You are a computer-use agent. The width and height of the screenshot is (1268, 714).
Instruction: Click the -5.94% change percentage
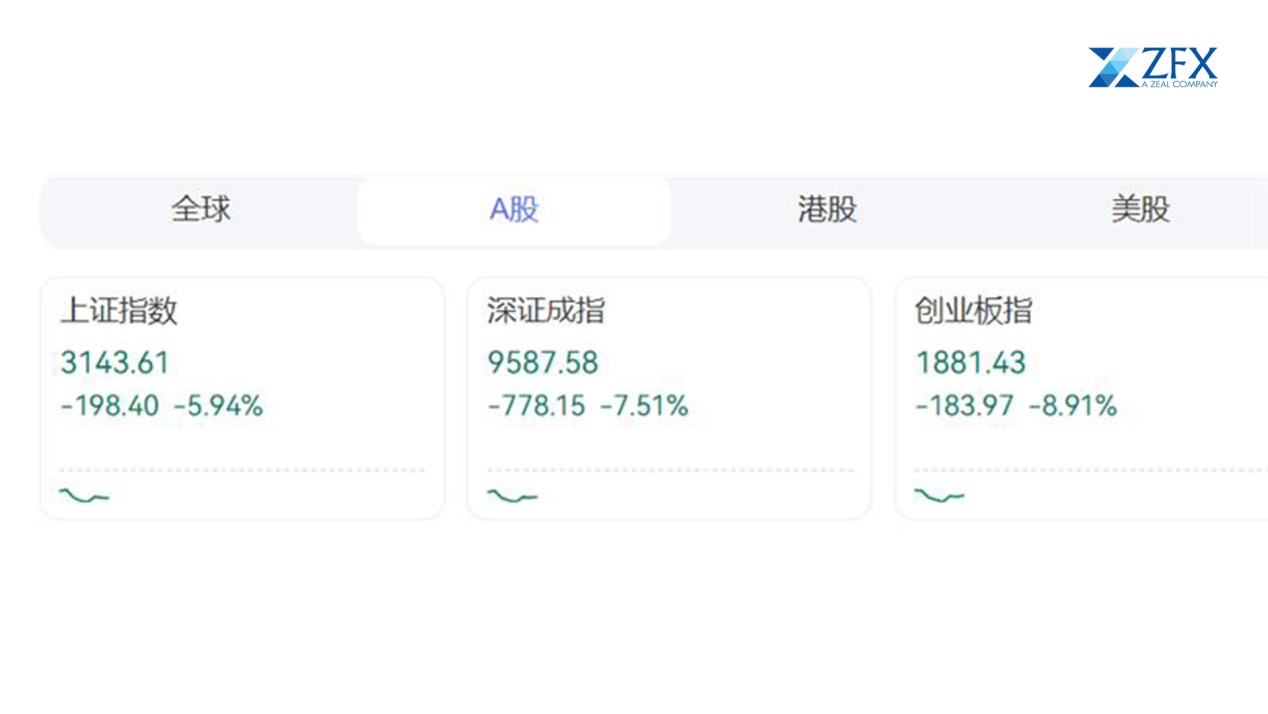218,406
